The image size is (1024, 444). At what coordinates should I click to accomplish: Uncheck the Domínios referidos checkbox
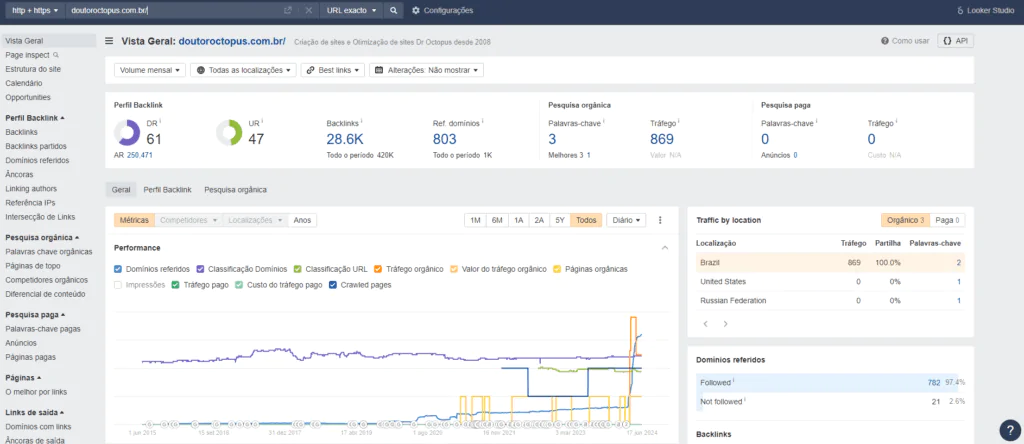[118, 269]
